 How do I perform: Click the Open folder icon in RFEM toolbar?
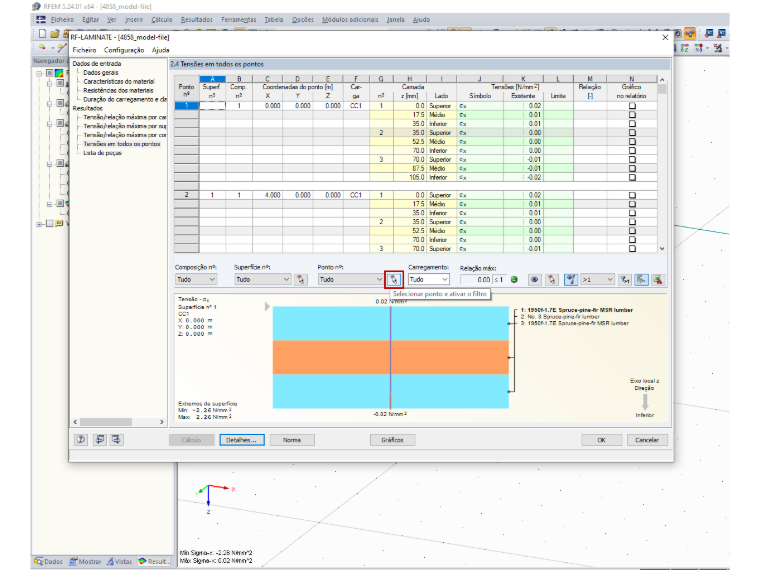(55, 33)
